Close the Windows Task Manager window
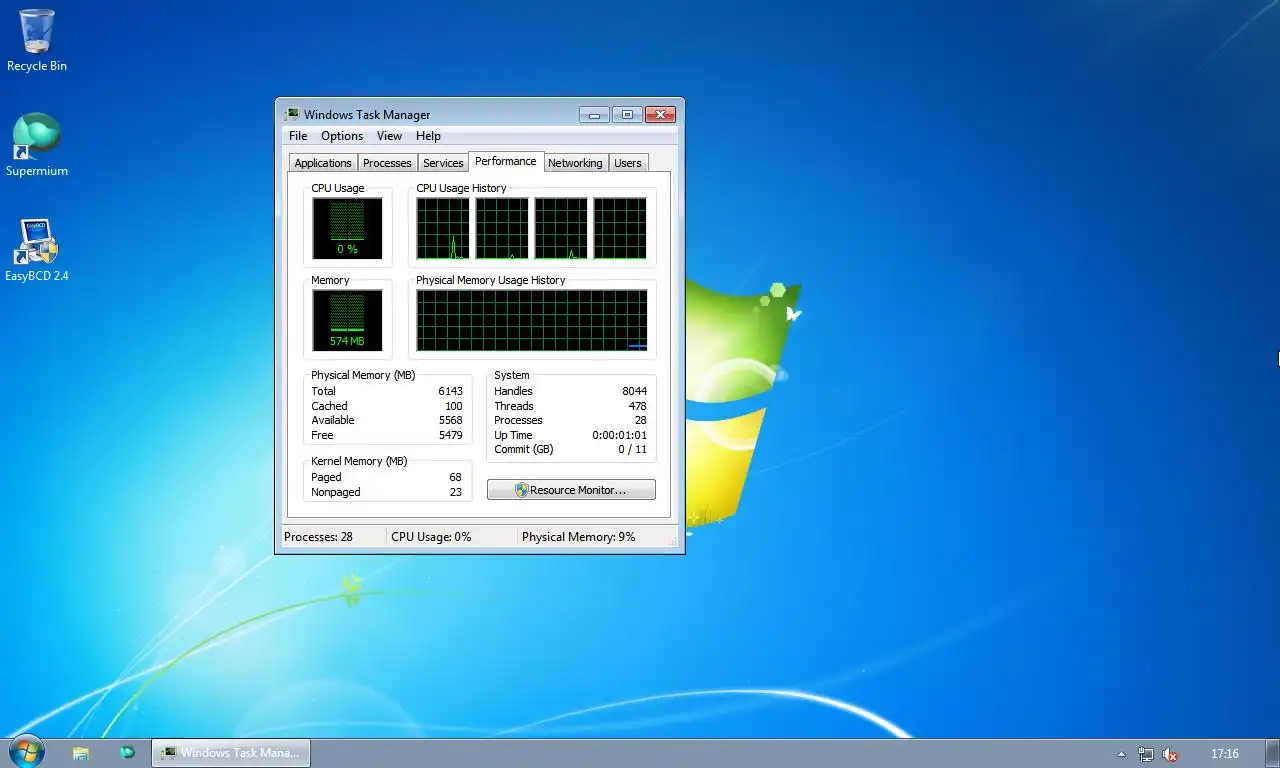 point(660,114)
